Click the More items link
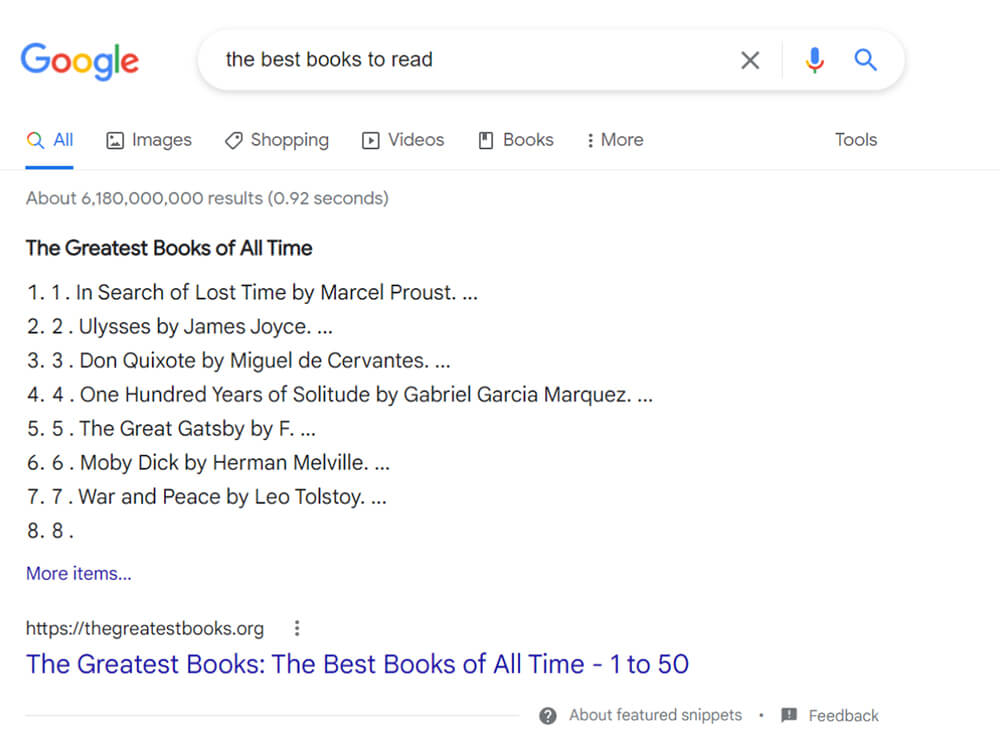 pyautogui.click(x=78, y=573)
